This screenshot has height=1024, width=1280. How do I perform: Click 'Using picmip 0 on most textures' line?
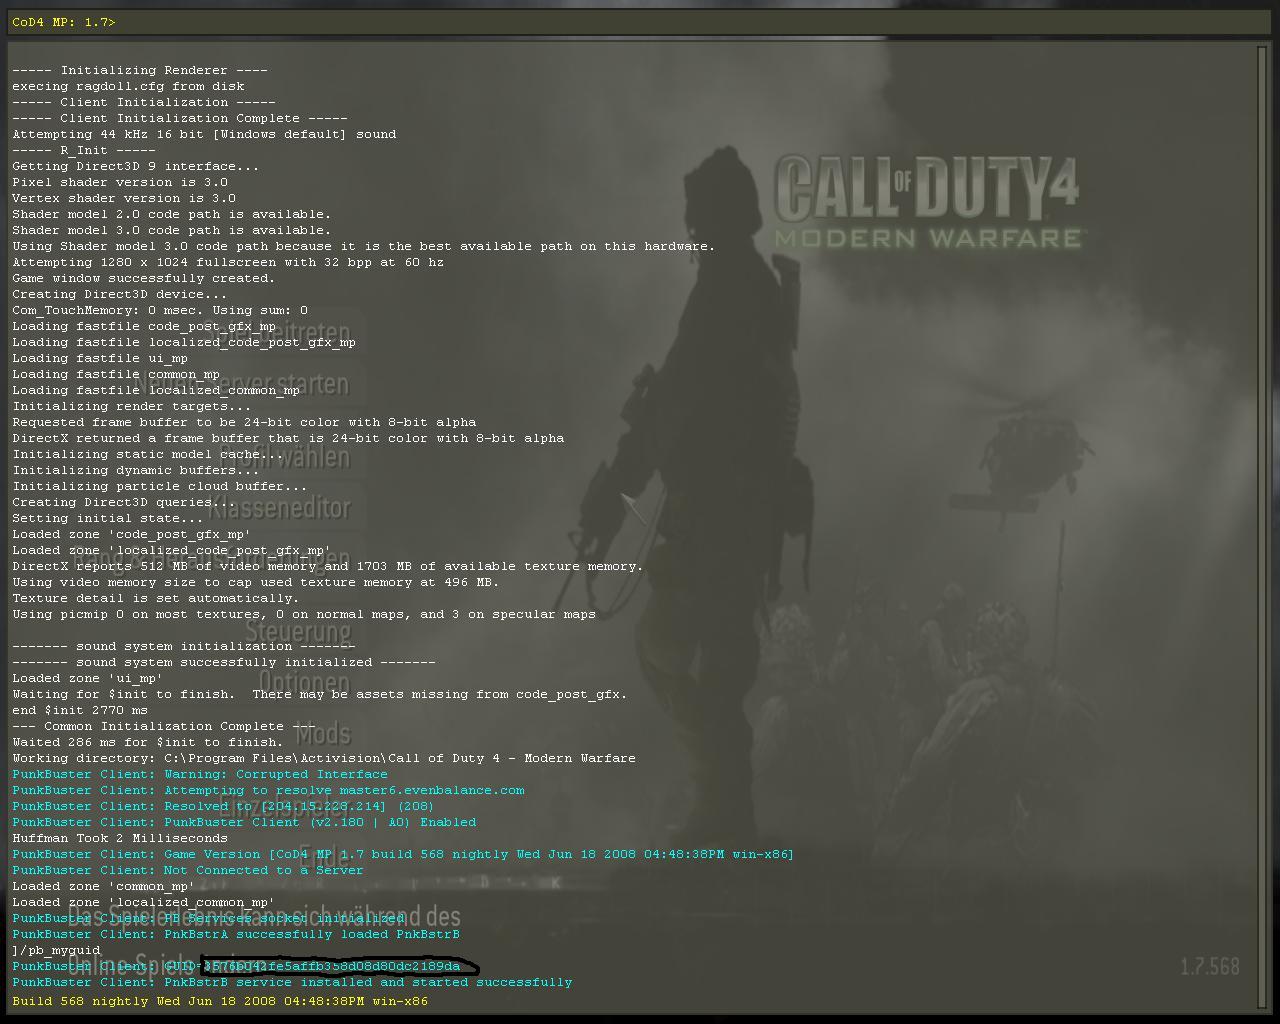[x=304, y=614]
